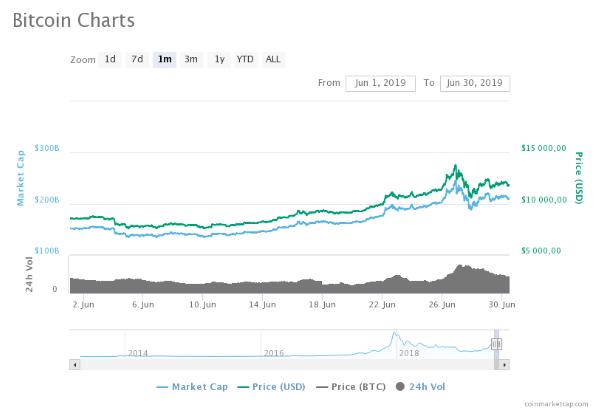The image size is (610, 418).
Task: Click the 26. Jun axis label
Action: click(442, 304)
